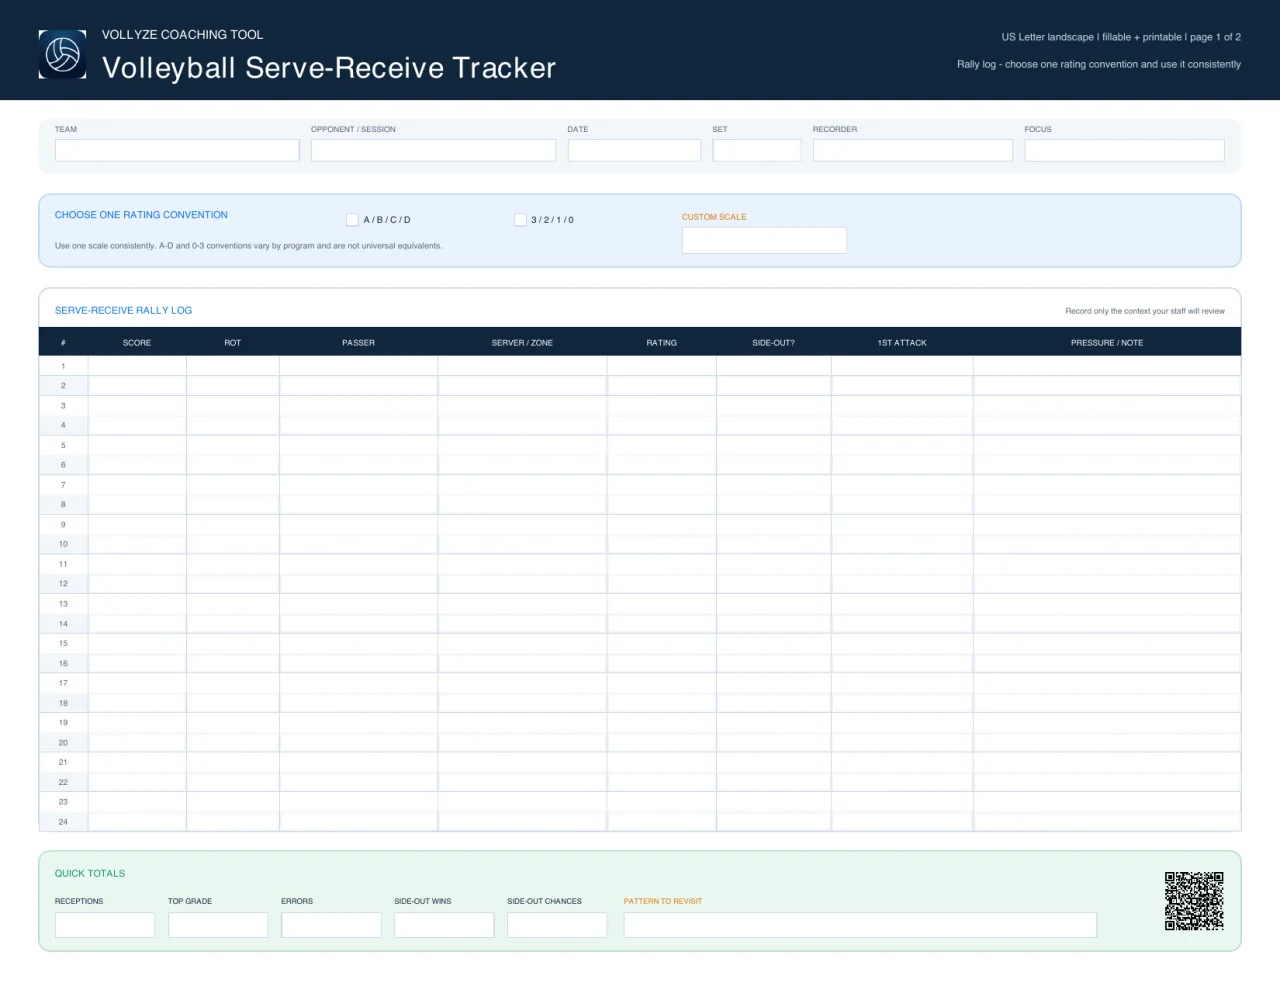
Task: Check the A / B / C / D convention box
Action: tap(352, 220)
